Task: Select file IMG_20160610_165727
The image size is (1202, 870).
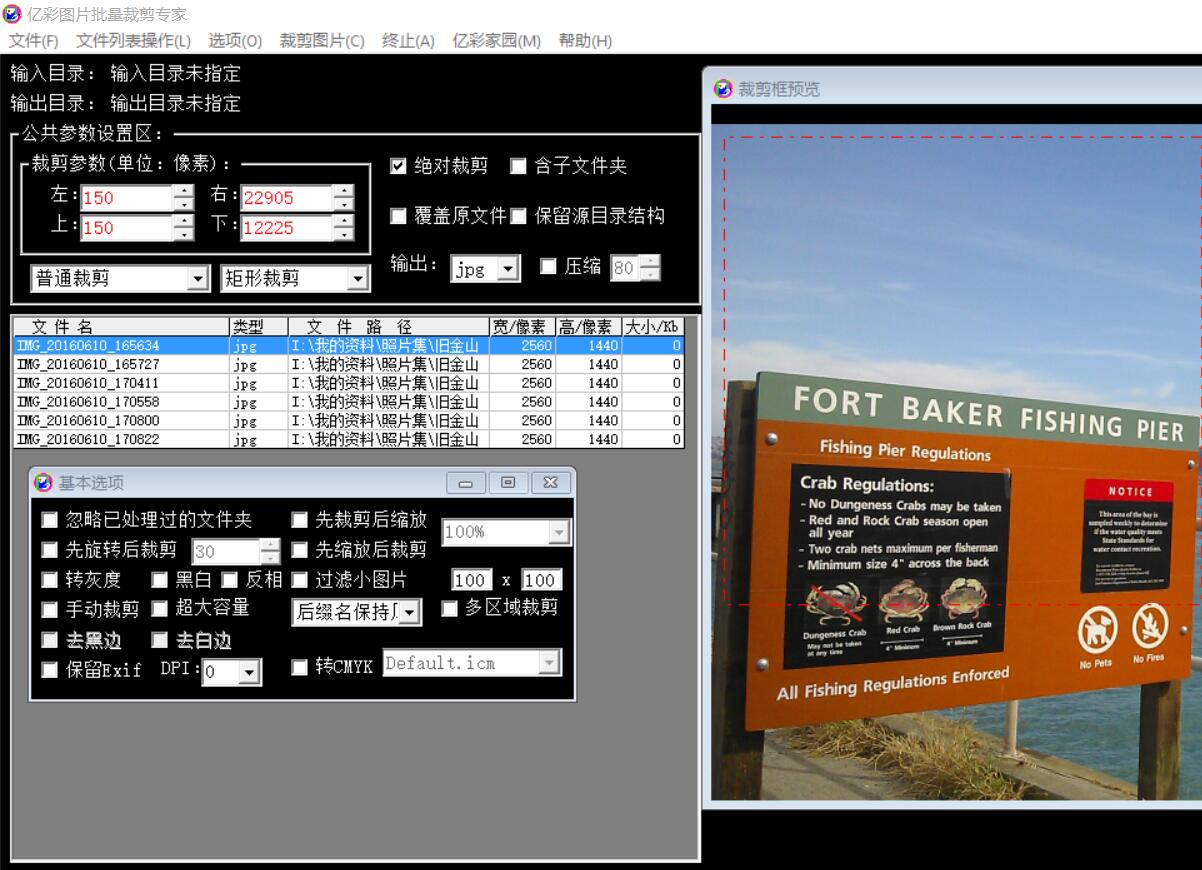Action: [x=348, y=365]
